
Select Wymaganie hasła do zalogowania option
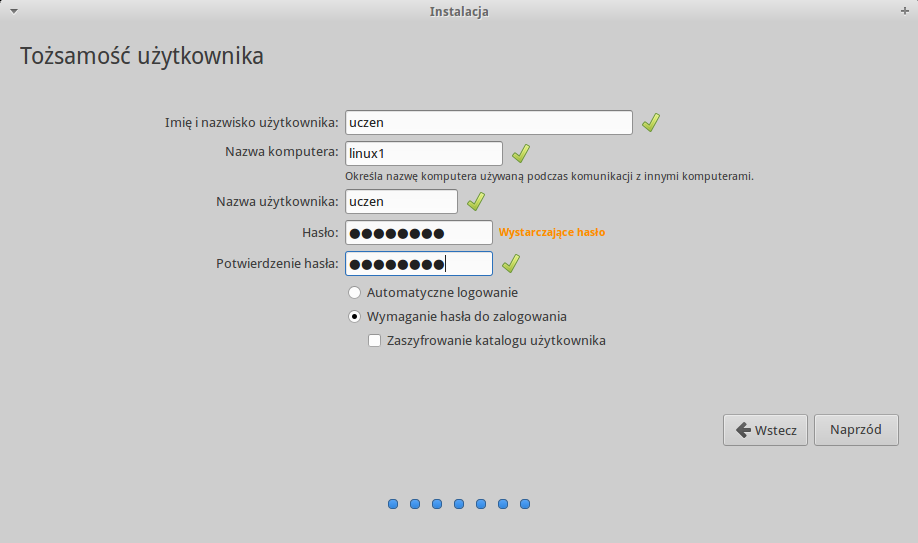click(x=354, y=316)
